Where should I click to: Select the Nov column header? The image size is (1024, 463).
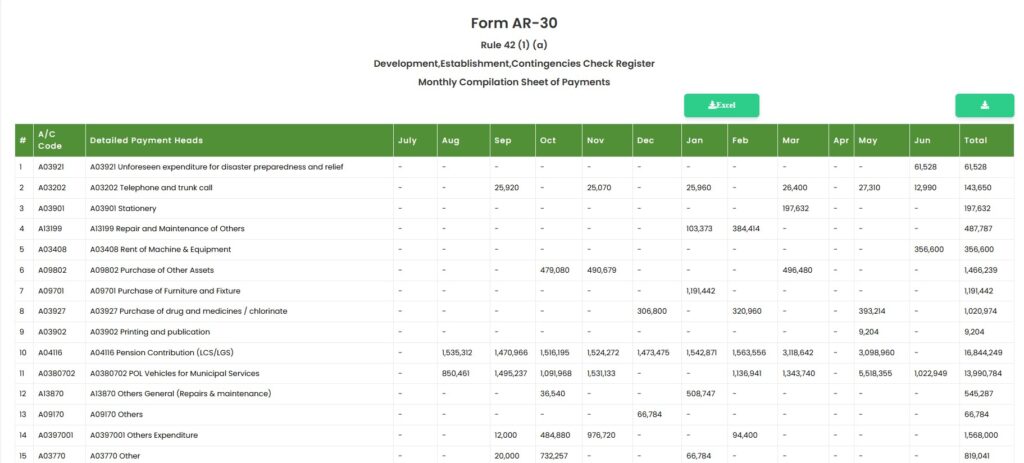click(x=607, y=140)
